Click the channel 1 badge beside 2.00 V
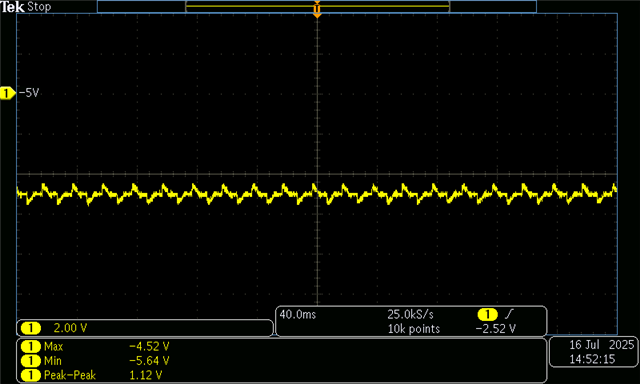The width and height of the screenshot is (640, 384). tap(31, 328)
